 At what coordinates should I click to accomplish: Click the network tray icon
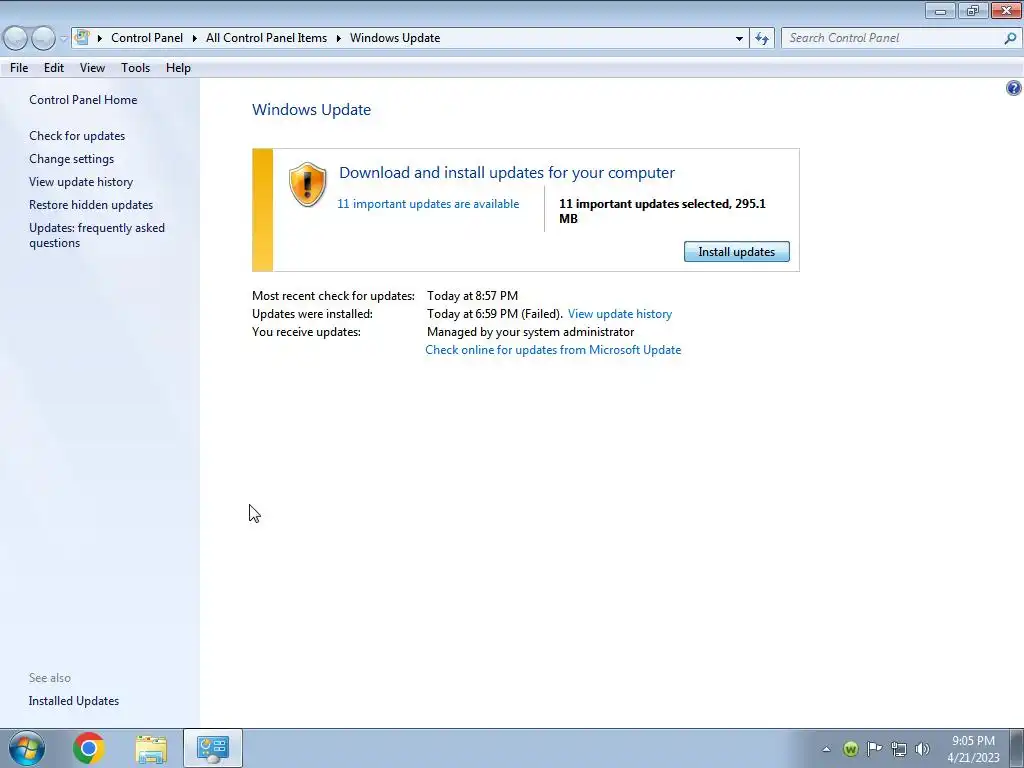(899, 749)
